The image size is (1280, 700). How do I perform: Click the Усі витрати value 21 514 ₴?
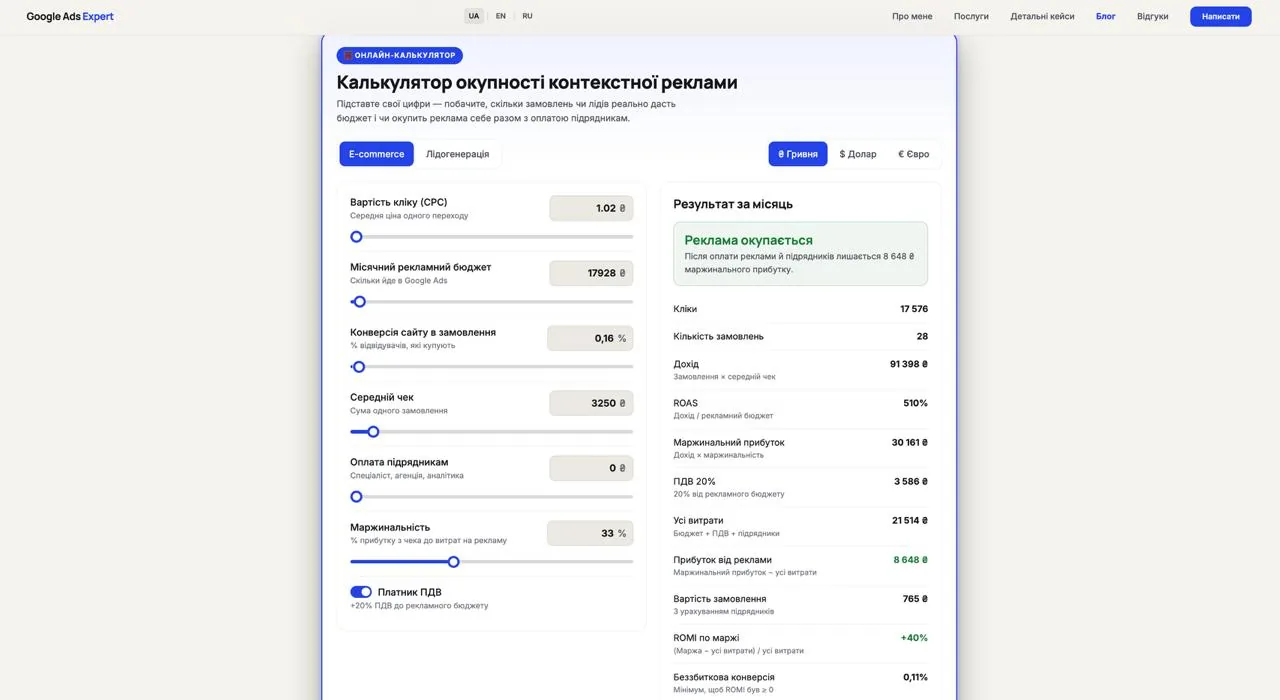pos(910,520)
